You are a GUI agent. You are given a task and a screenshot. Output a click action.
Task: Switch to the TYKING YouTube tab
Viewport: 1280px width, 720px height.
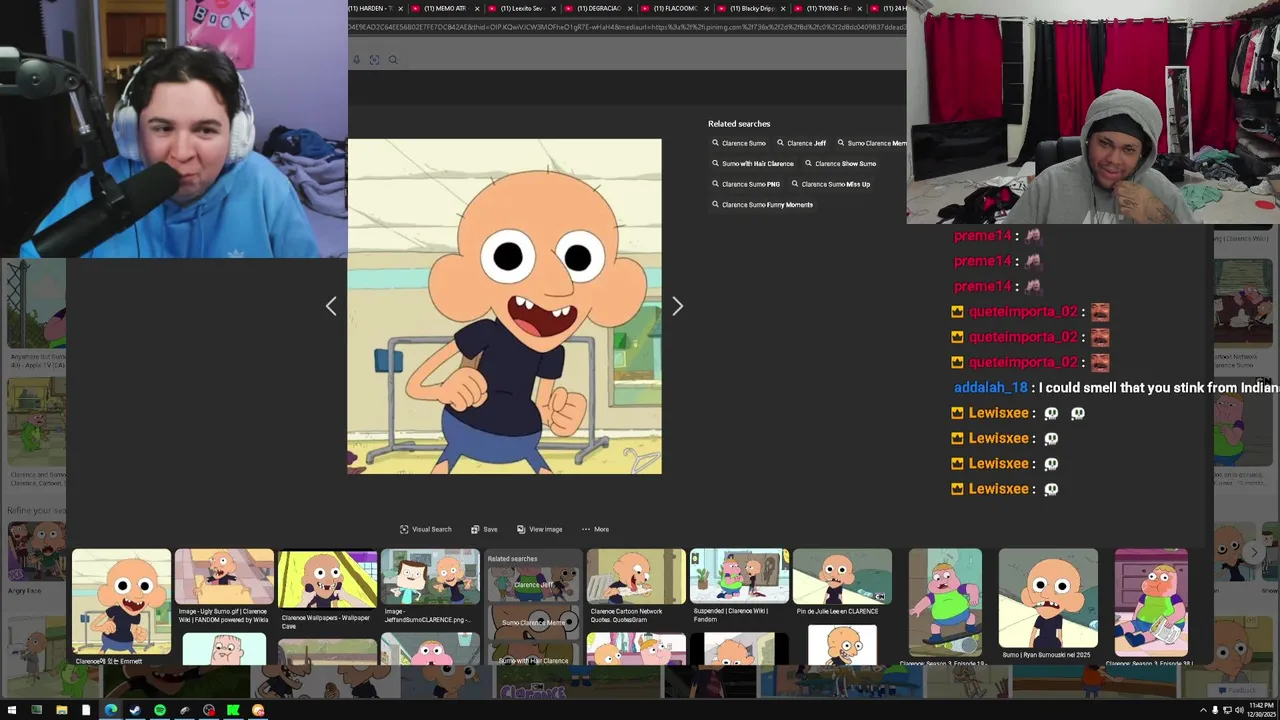point(828,8)
